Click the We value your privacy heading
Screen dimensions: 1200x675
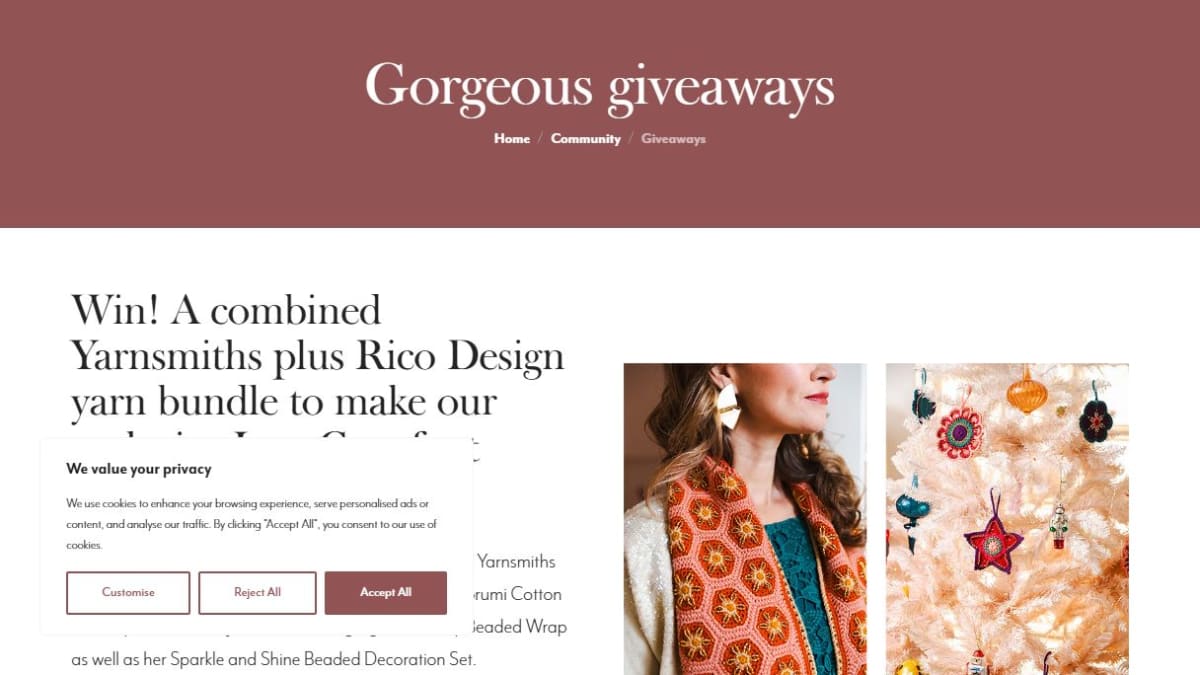pos(139,468)
